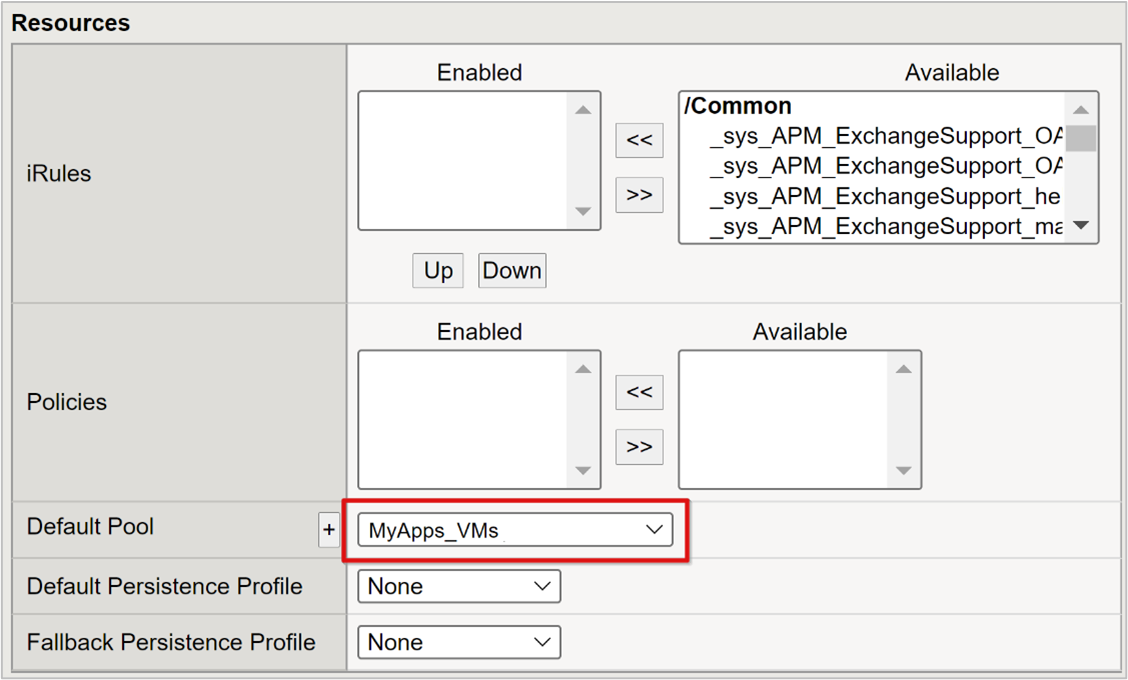Click Policies Available list scroll-down arrow
The height and width of the screenshot is (680, 1128).
(904, 471)
